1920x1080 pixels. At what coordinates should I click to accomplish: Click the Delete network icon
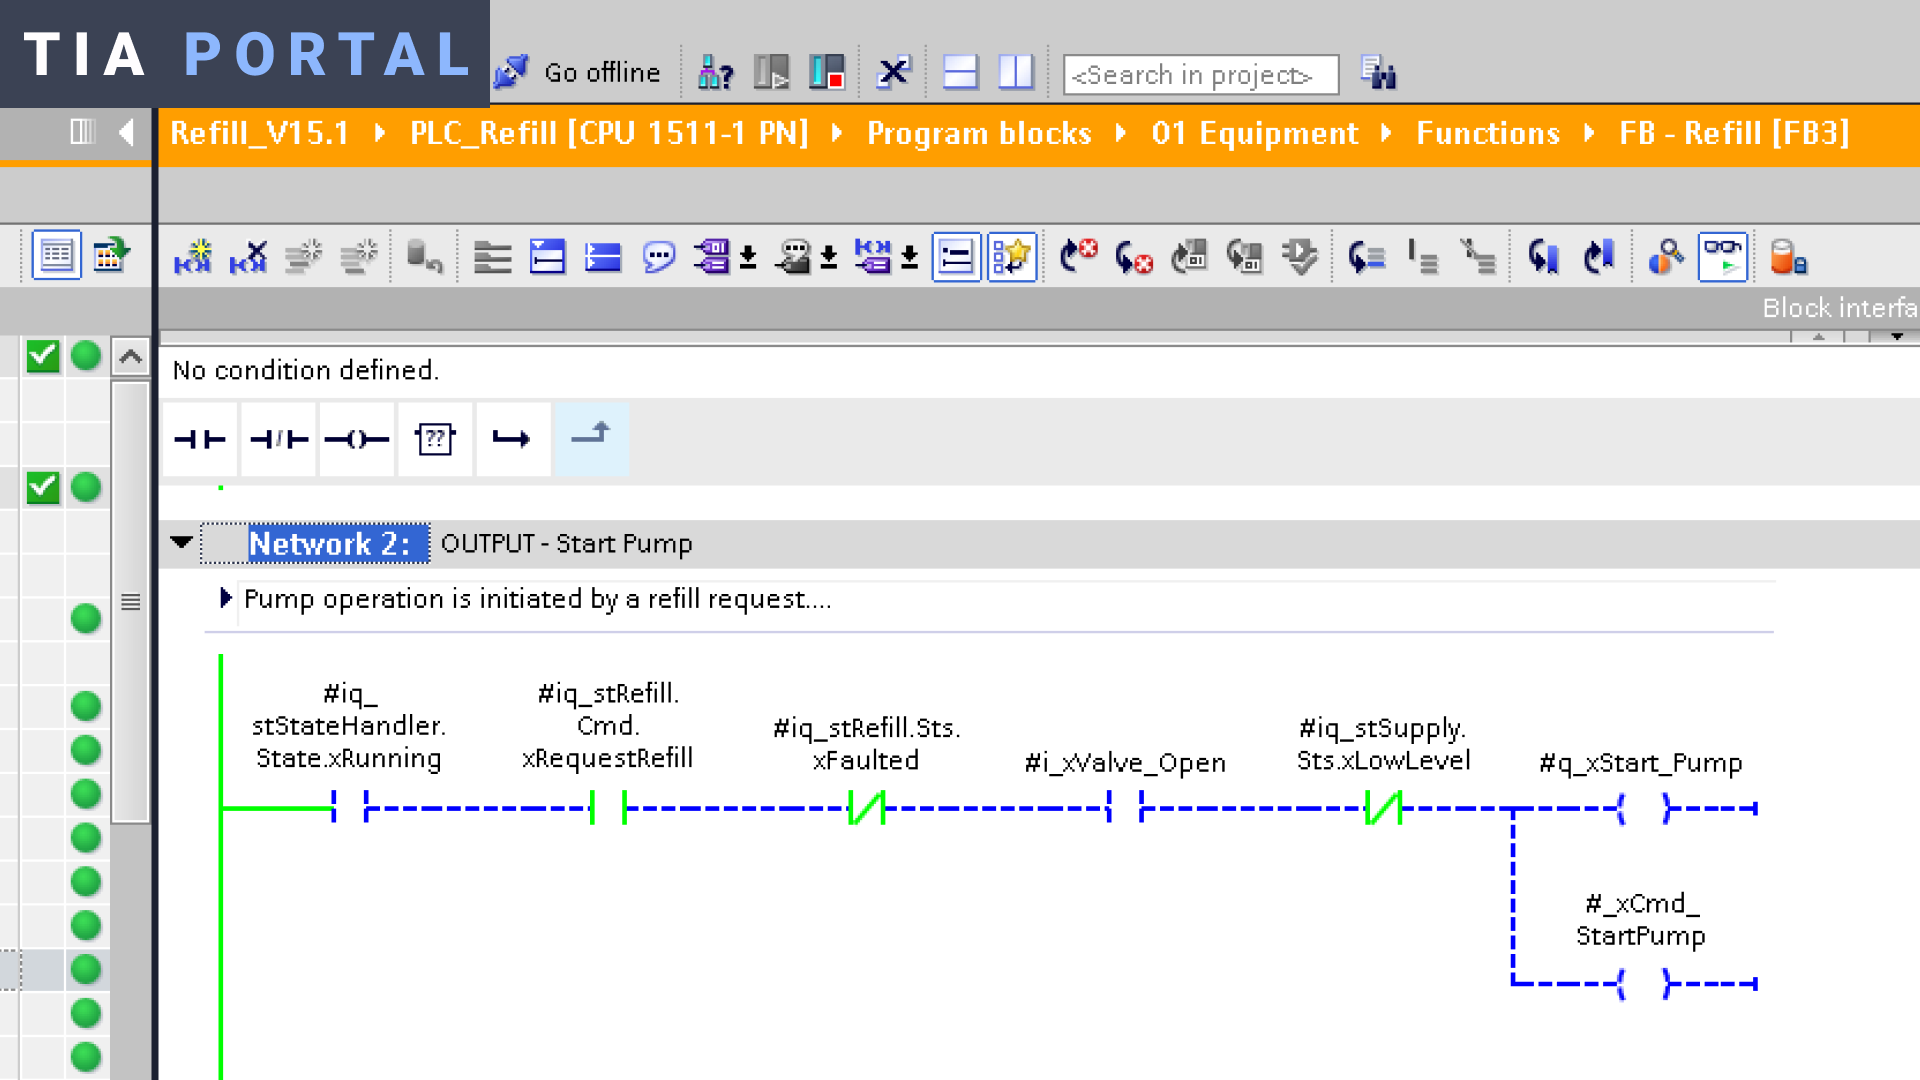point(248,257)
